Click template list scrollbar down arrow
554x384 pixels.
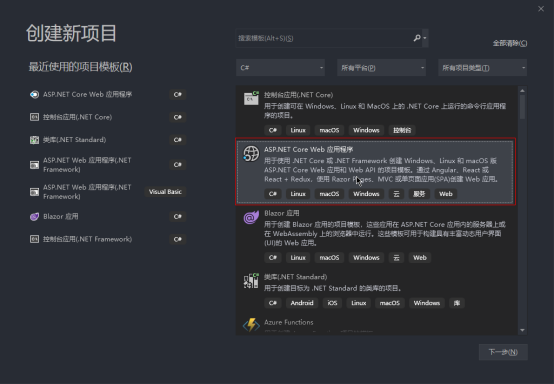point(522,330)
